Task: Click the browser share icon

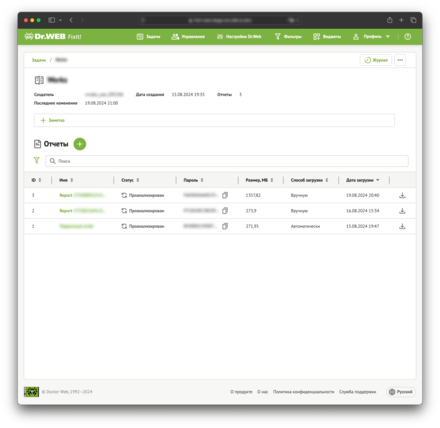Action: 390,20
